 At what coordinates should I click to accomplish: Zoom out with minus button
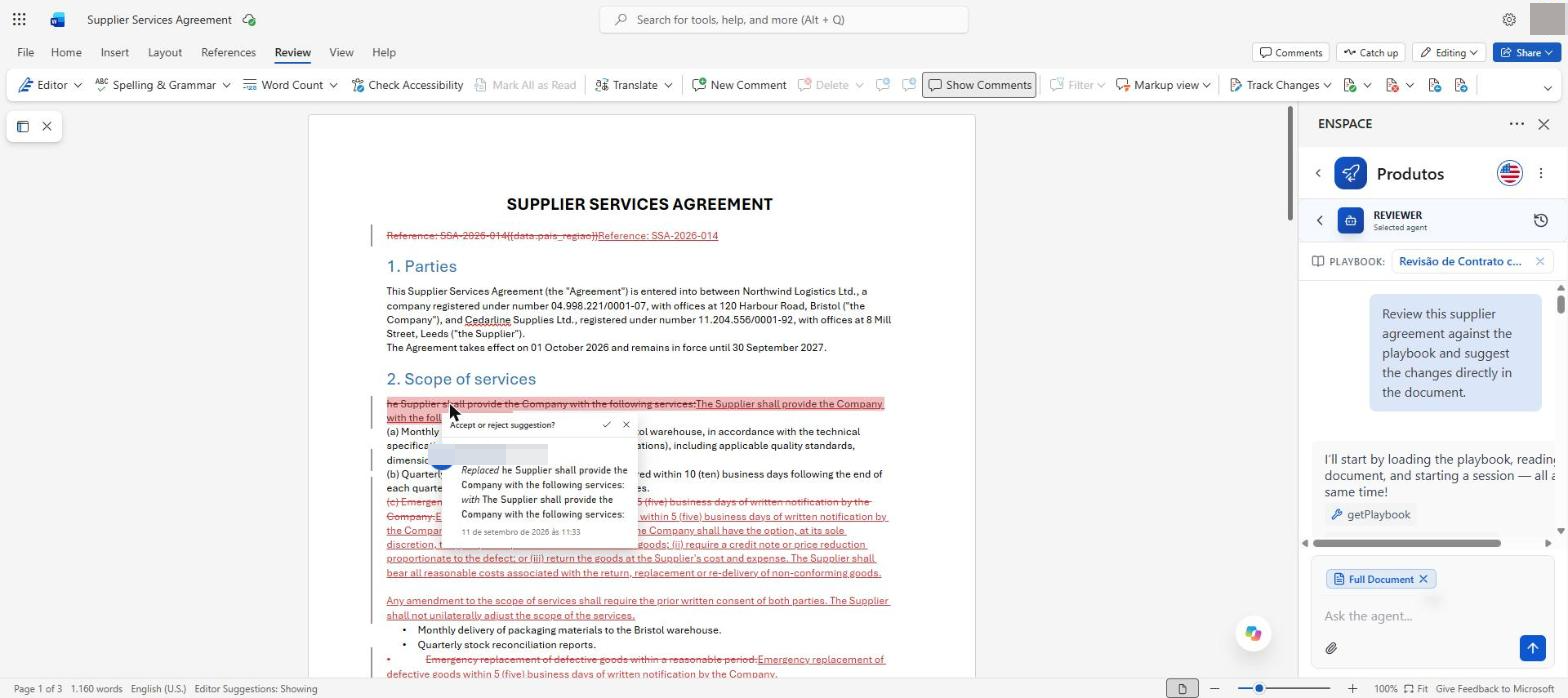1215,688
